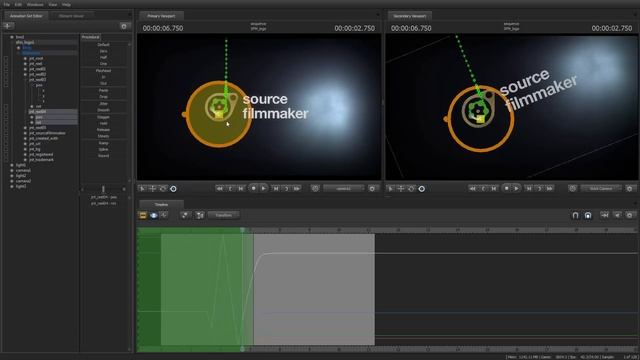Choose the move tool in Secondary Viewport
The width and height of the screenshot is (640, 360).
point(401,189)
